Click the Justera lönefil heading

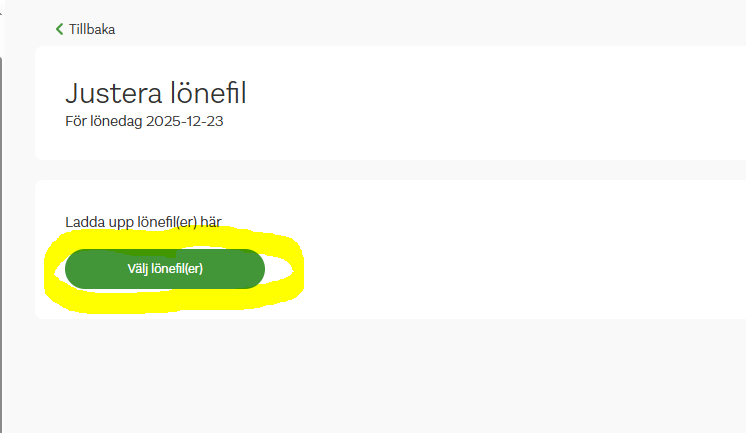(155, 94)
